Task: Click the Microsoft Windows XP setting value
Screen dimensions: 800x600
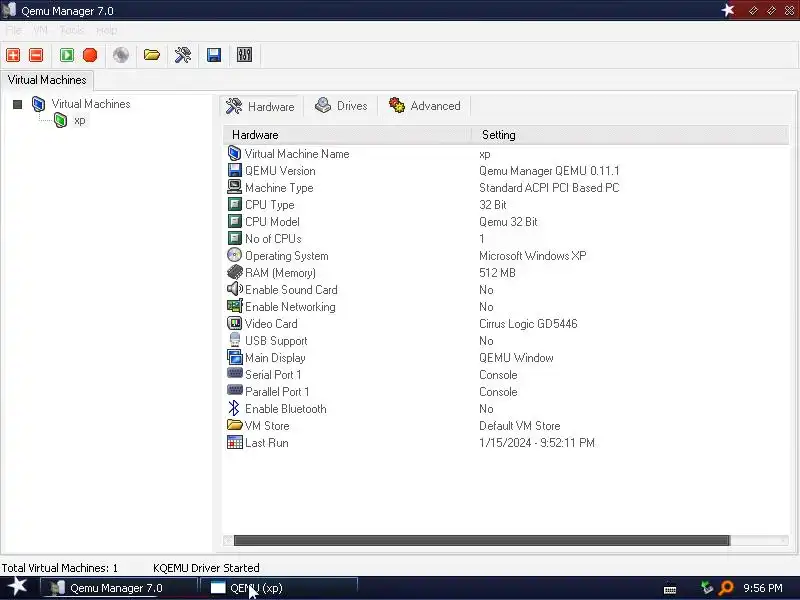Action: click(532, 255)
